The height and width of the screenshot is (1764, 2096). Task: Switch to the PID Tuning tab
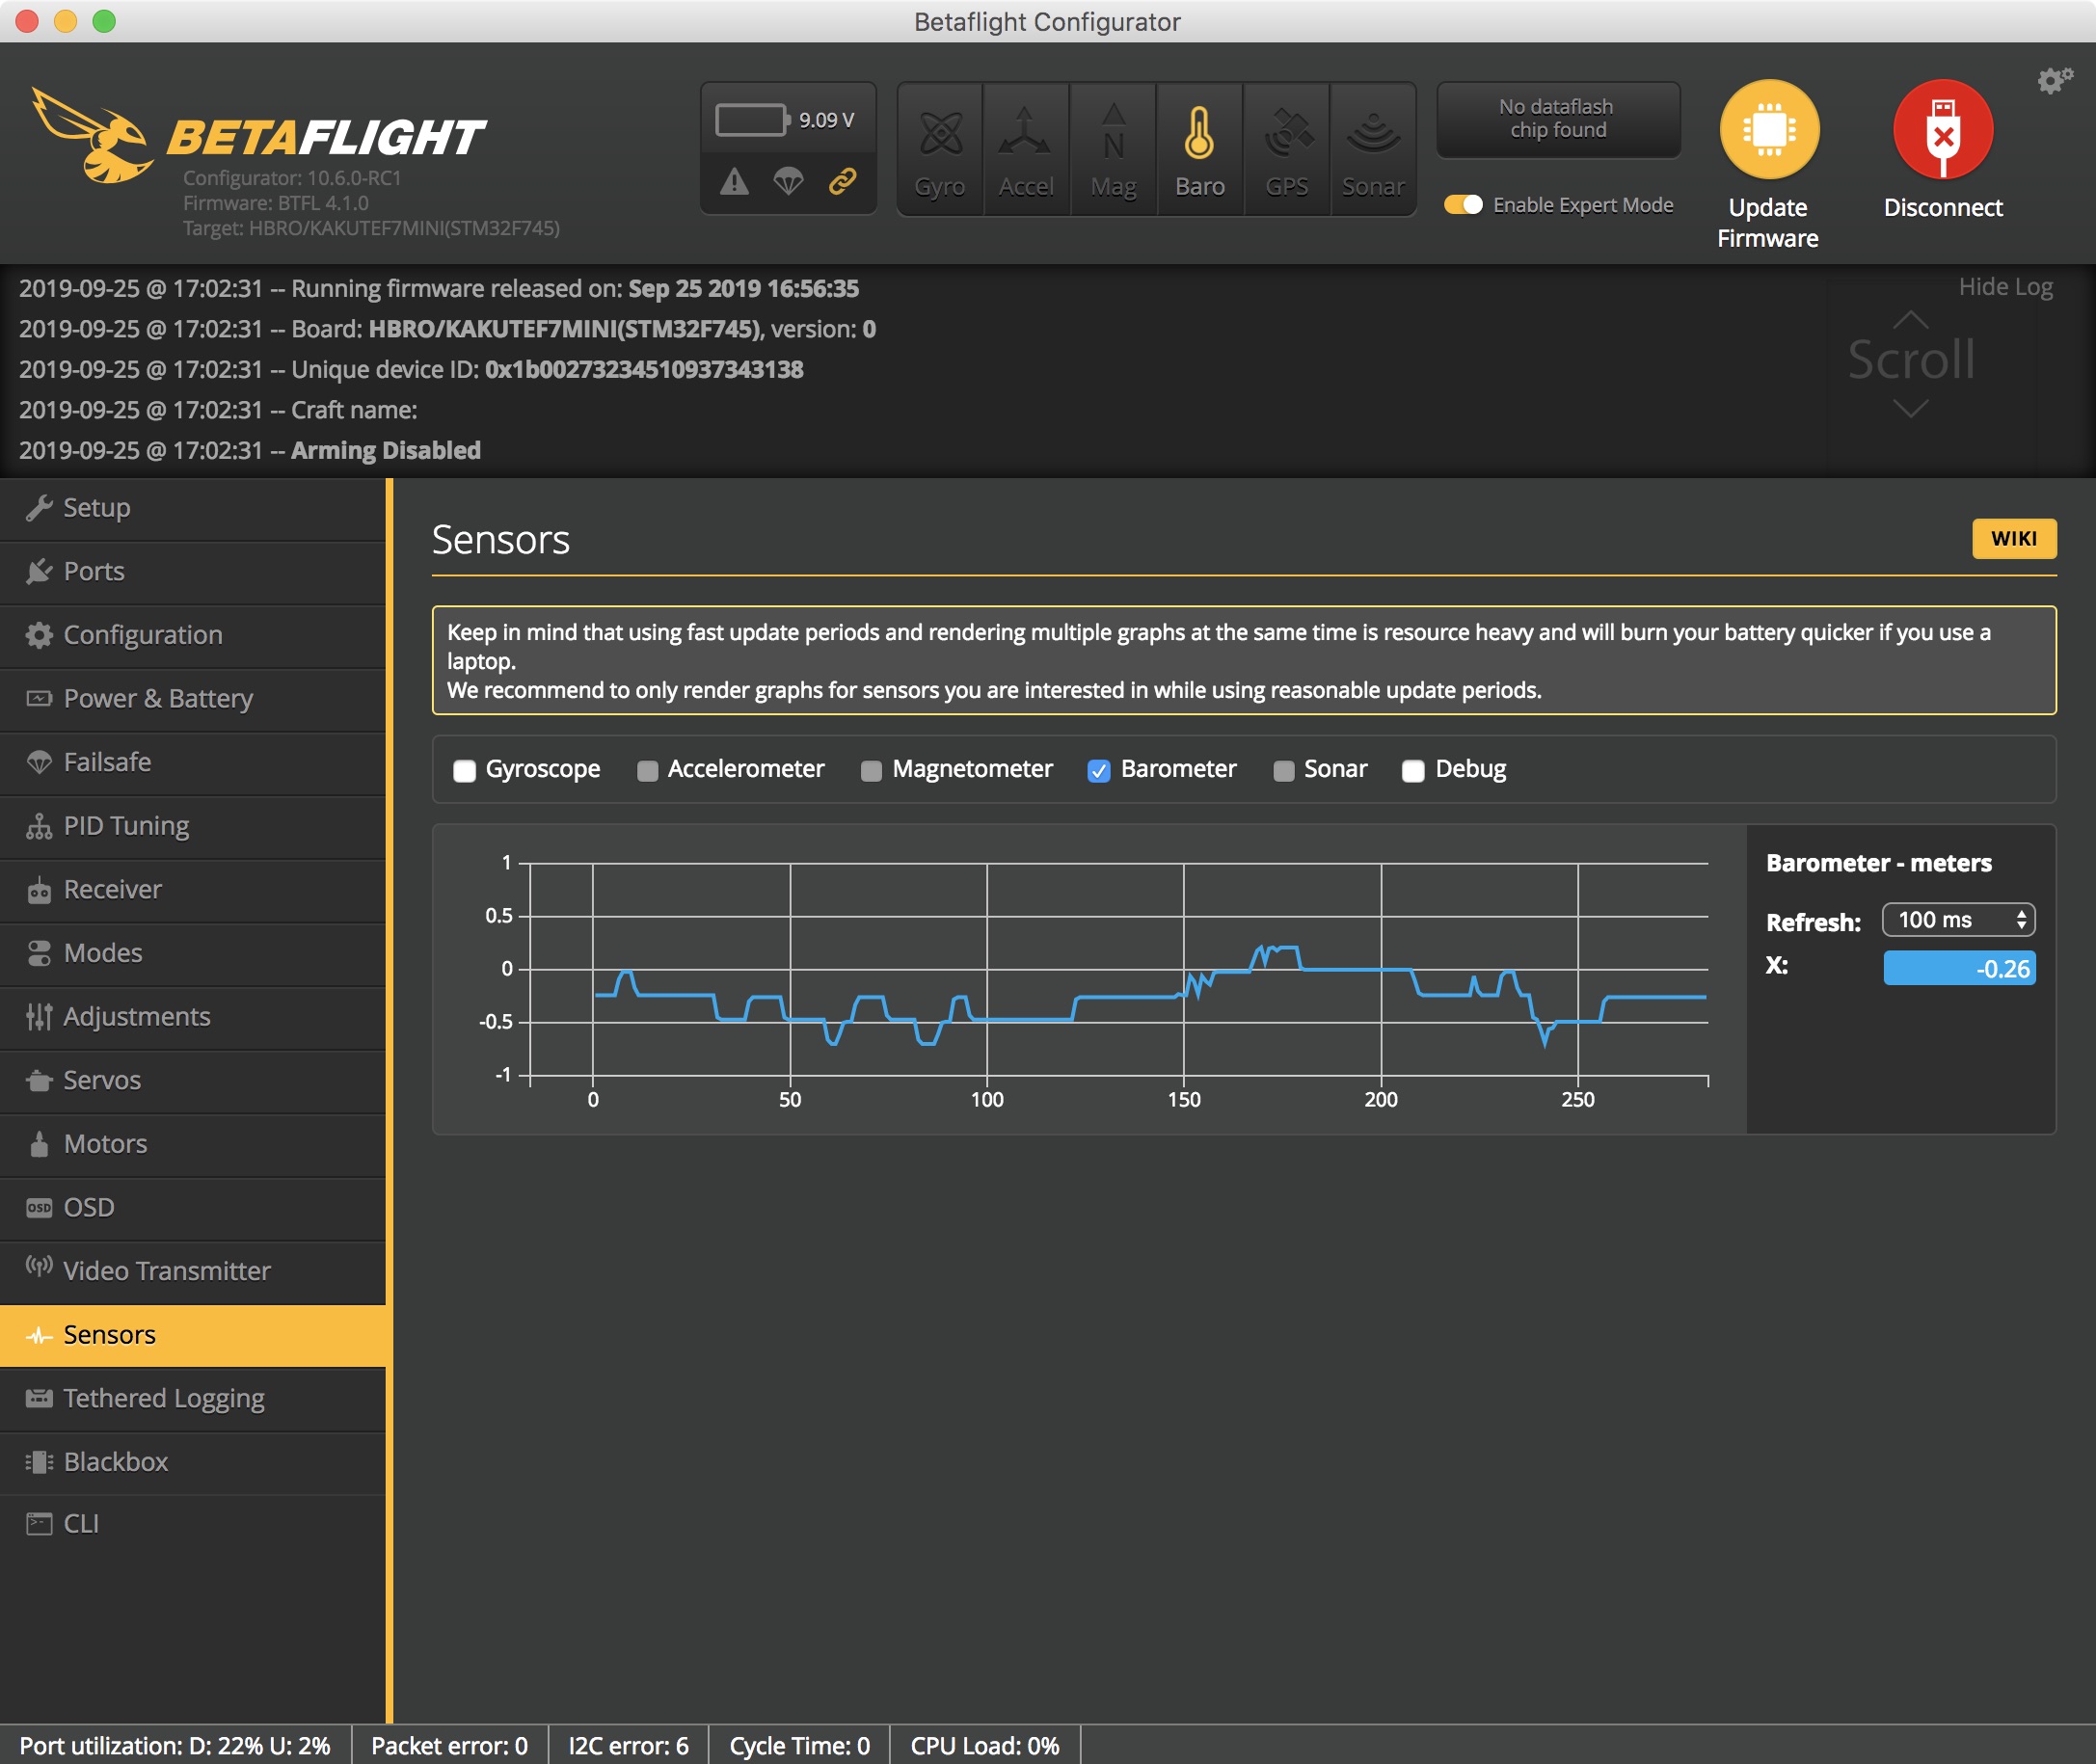[x=125, y=826]
